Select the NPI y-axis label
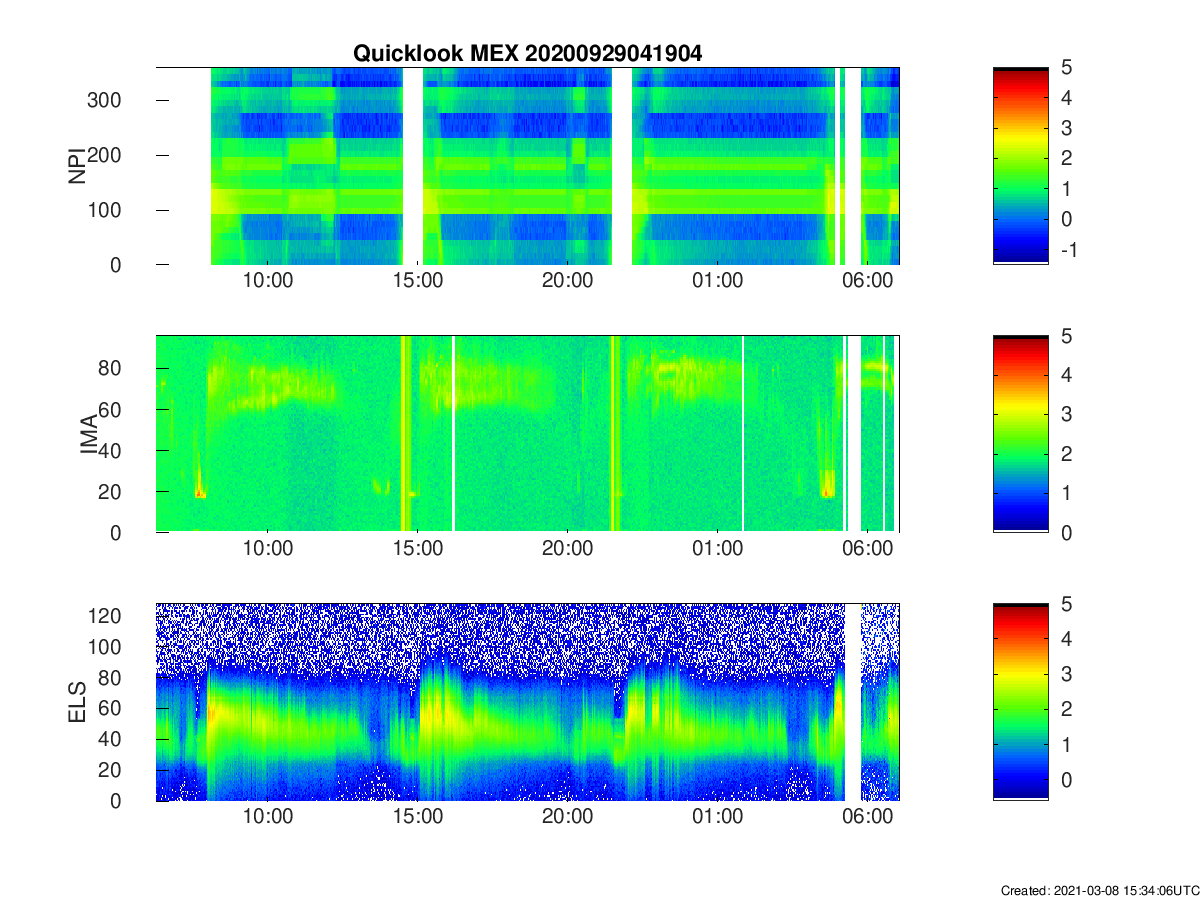The image size is (1200, 900). pos(77,166)
